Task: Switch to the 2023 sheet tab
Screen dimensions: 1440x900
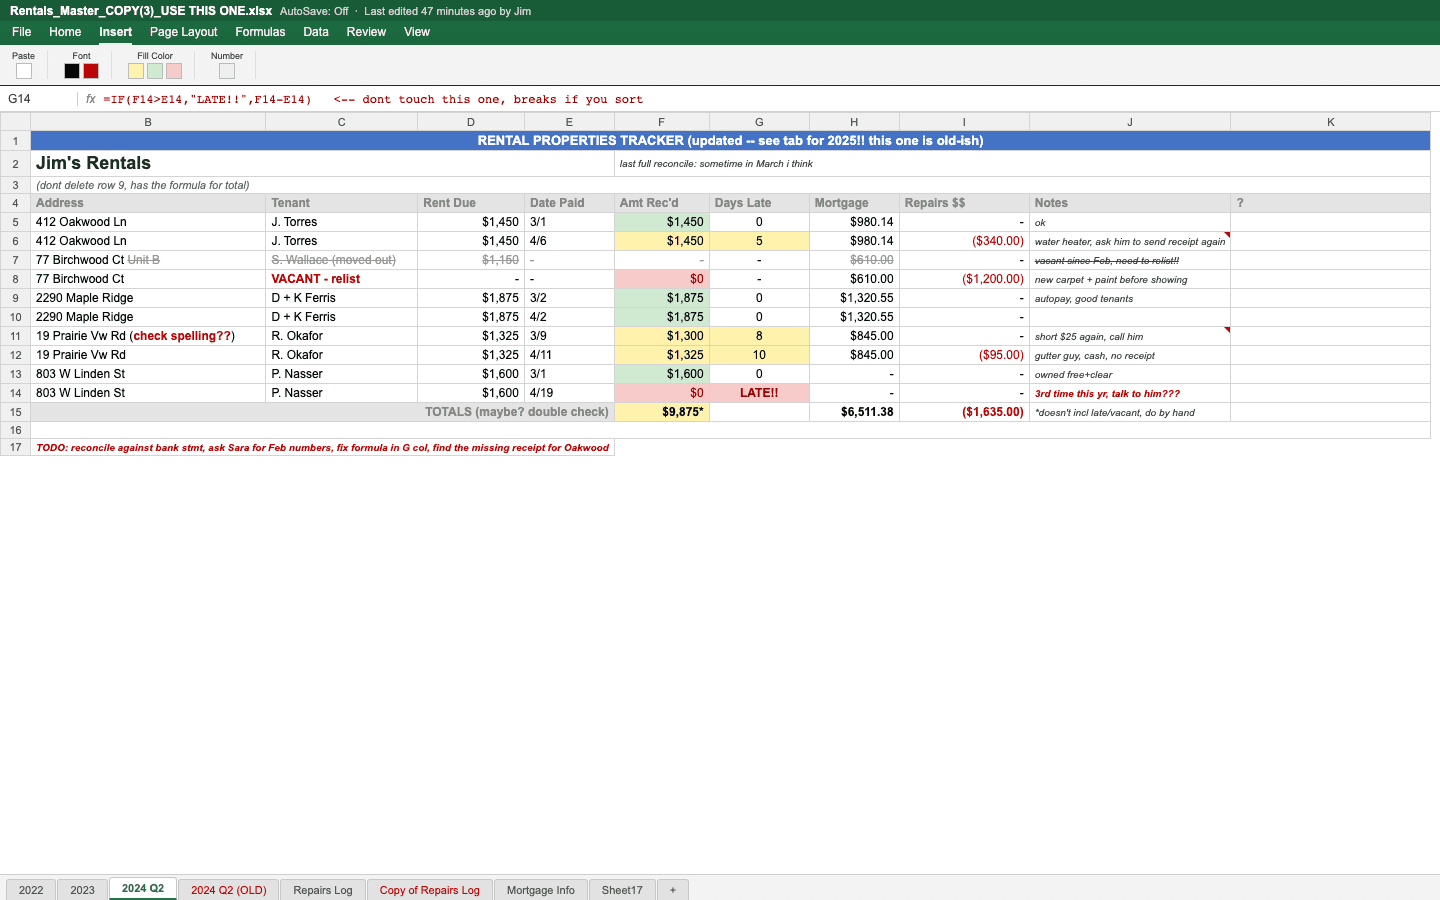Action: click(x=83, y=890)
